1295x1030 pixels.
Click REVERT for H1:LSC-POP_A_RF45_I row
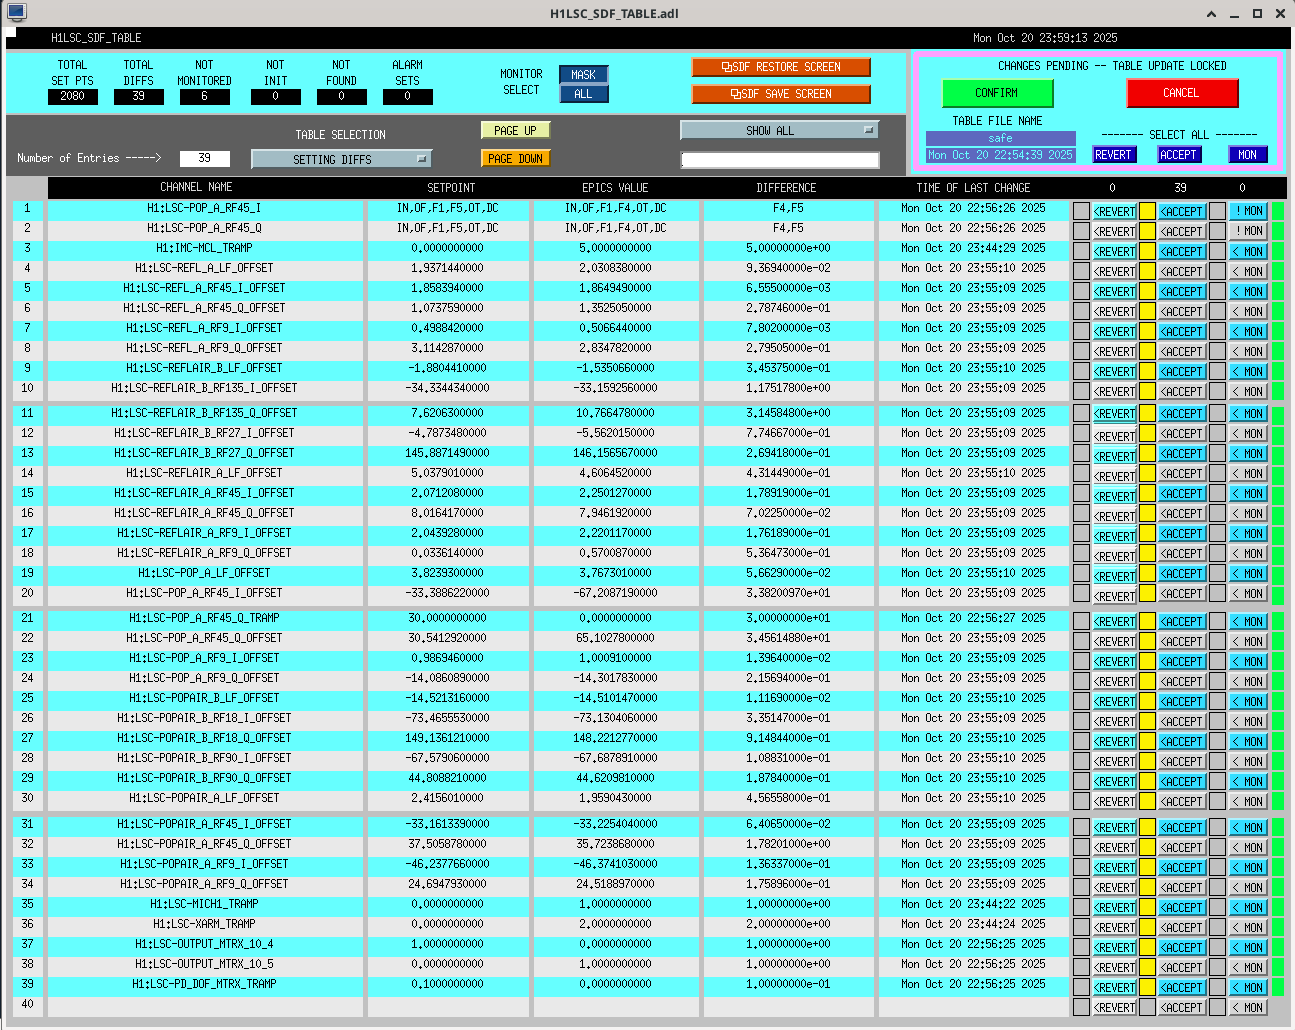point(1114,212)
